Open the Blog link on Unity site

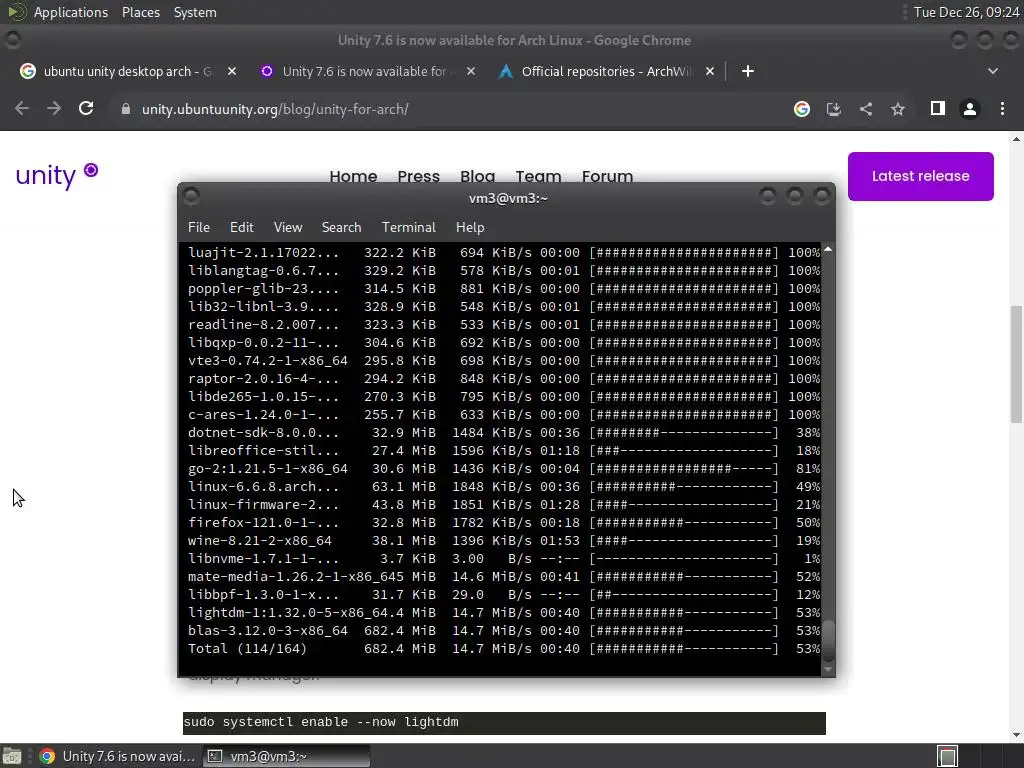(477, 176)
